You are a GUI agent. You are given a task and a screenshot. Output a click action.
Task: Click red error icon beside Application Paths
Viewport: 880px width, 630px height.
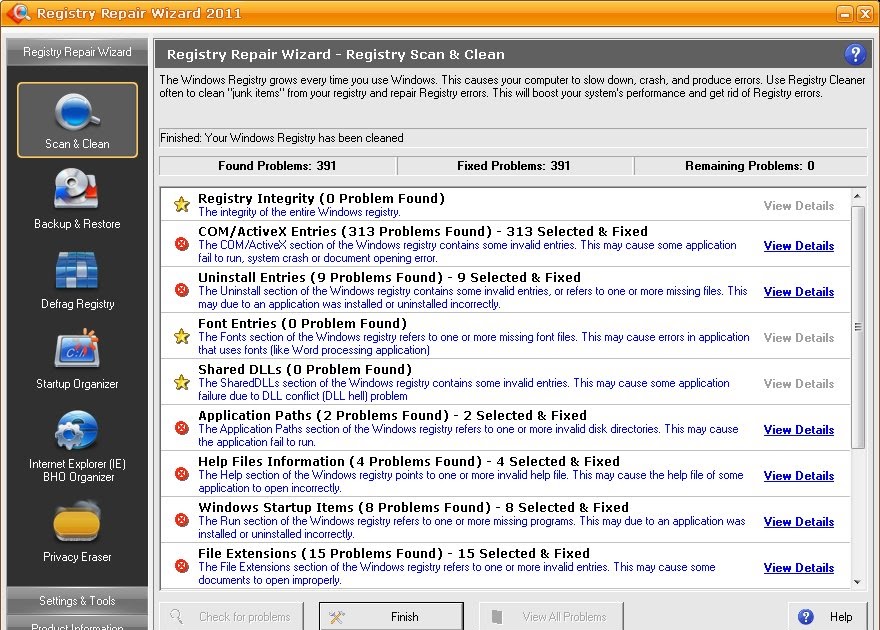click(x=181, y=428)
